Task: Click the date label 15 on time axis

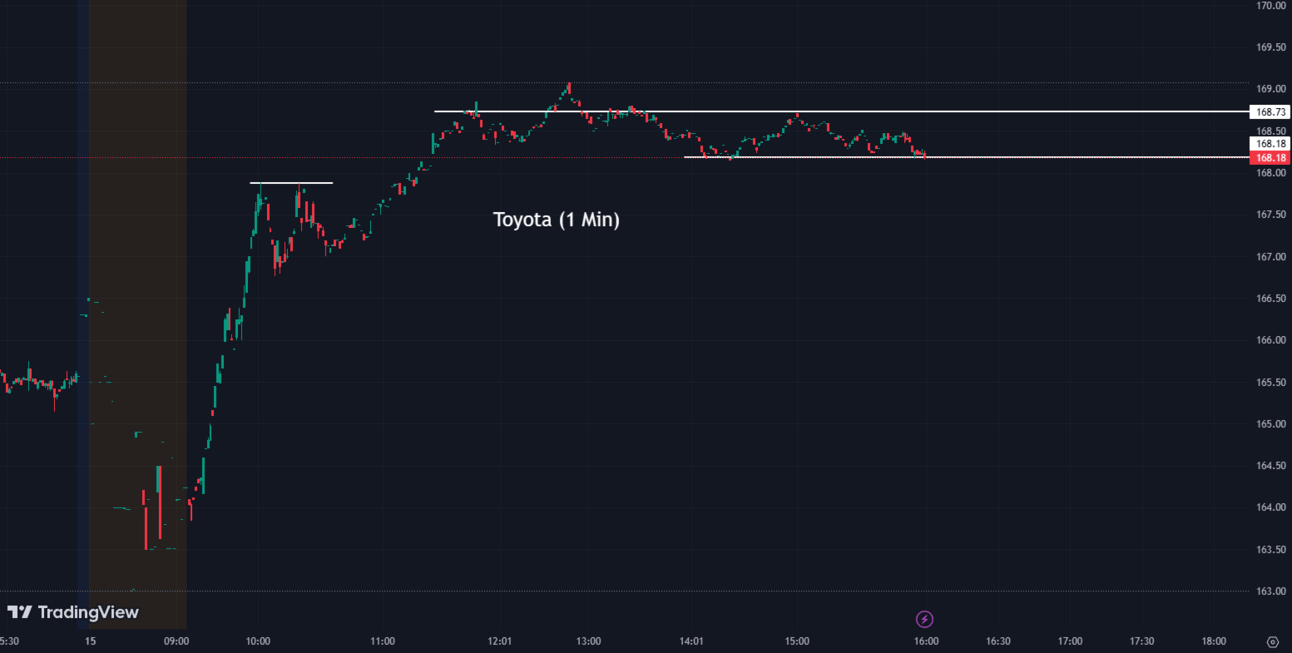Action: (x=90, y=641)
